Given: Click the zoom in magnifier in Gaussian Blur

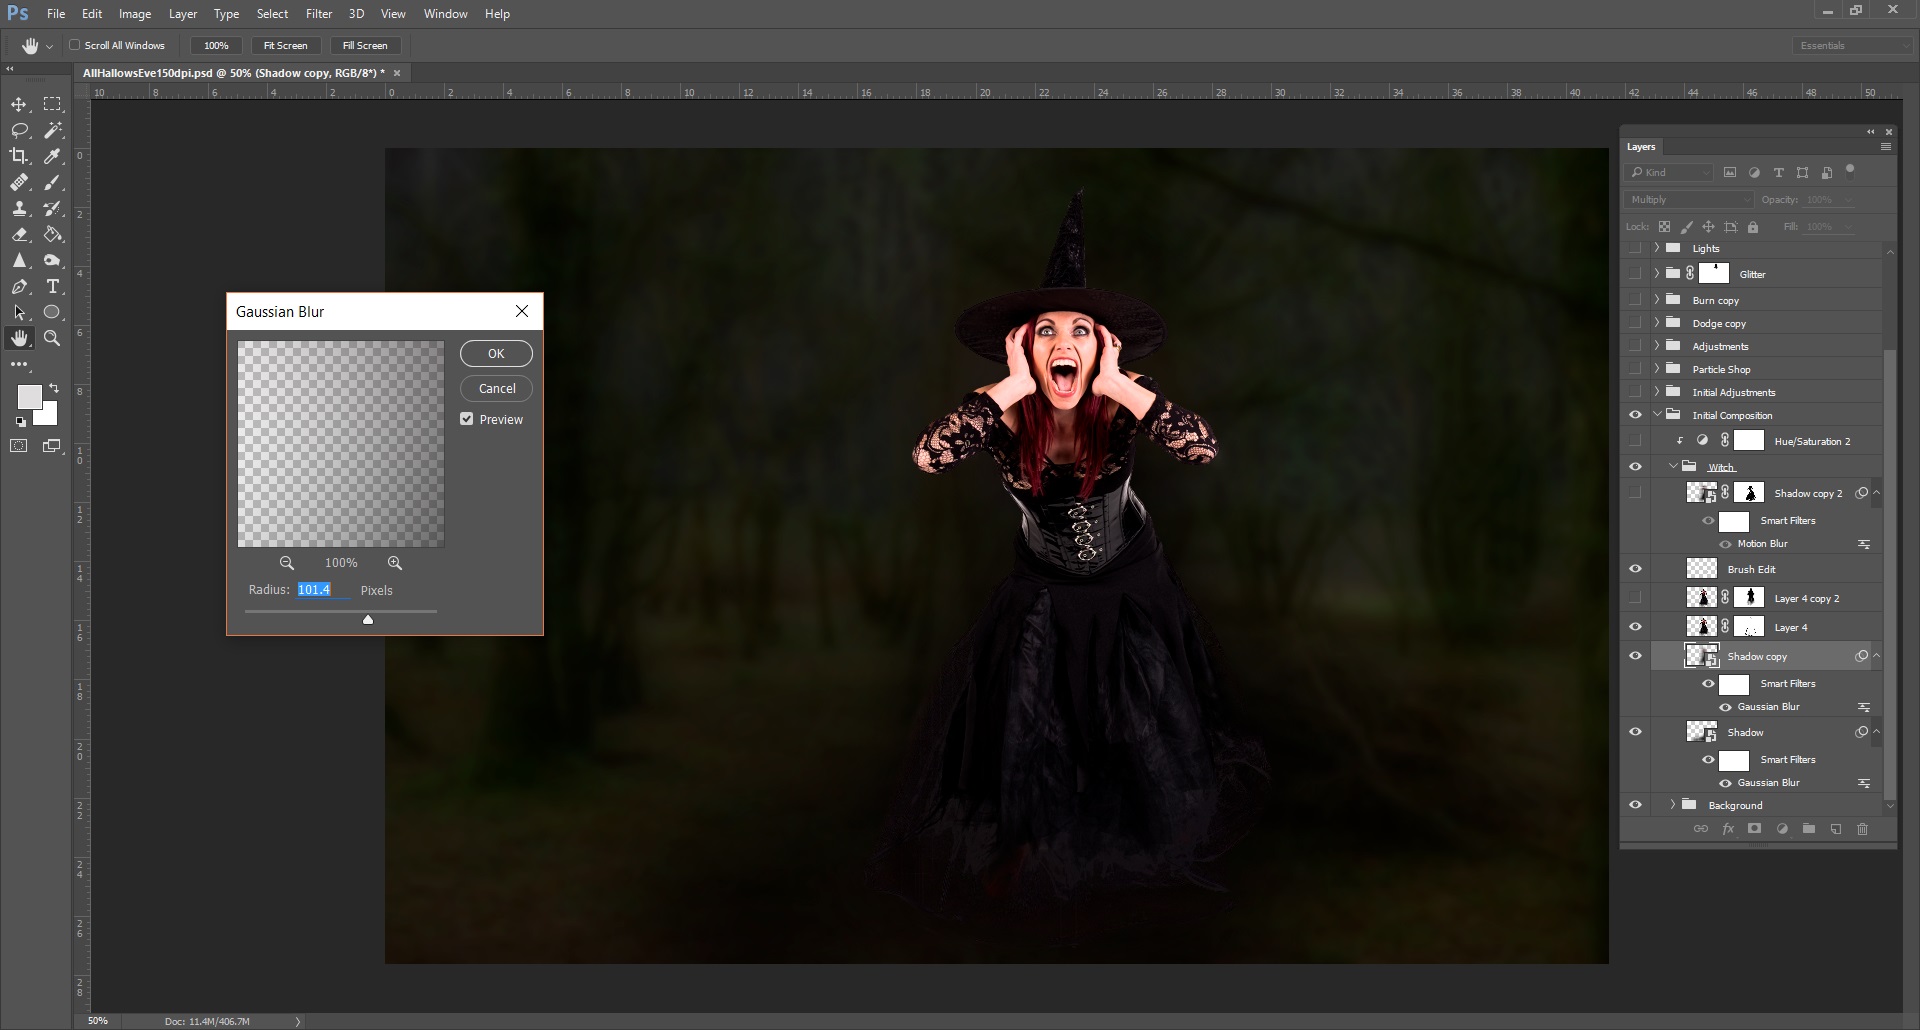Looking at the screenshot, I should pos(394,563).
